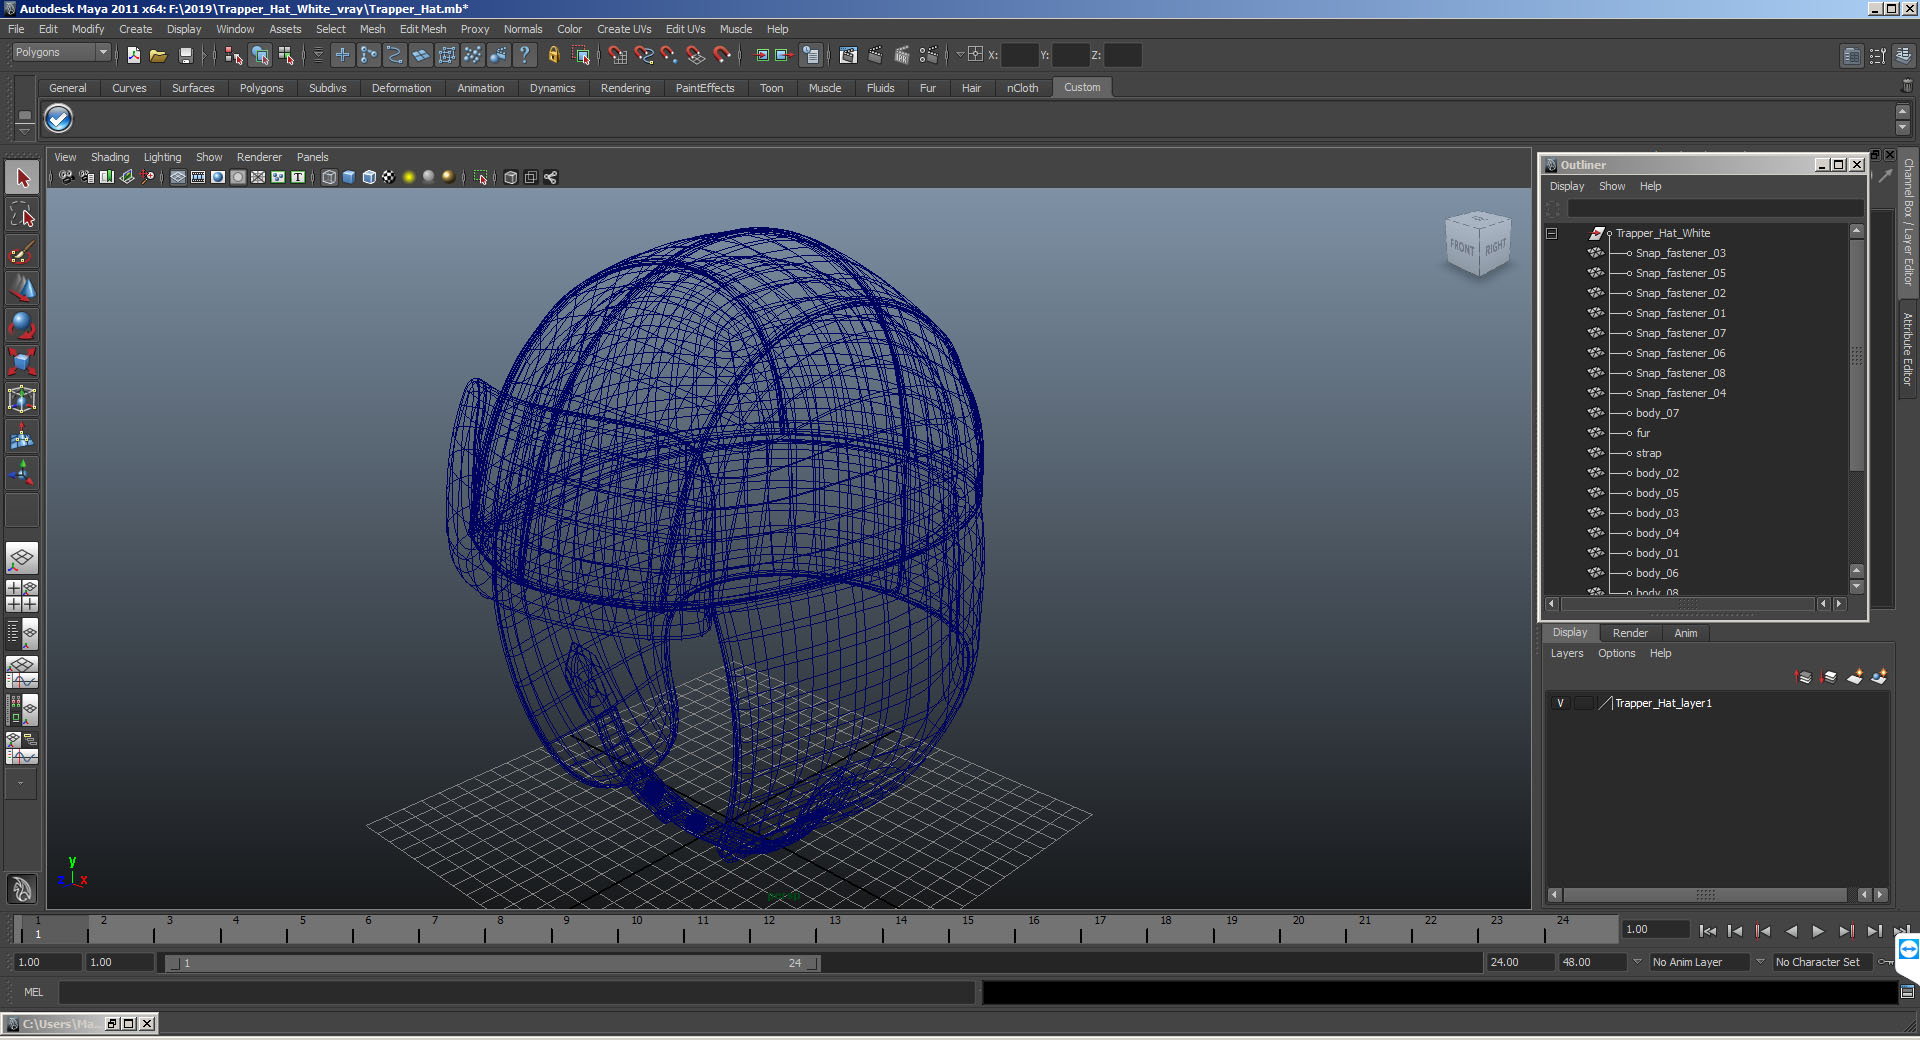Screen dimensions: 1920x1040
Task: Toggle Make Live magnet button
Action: (x=722, y=55)
